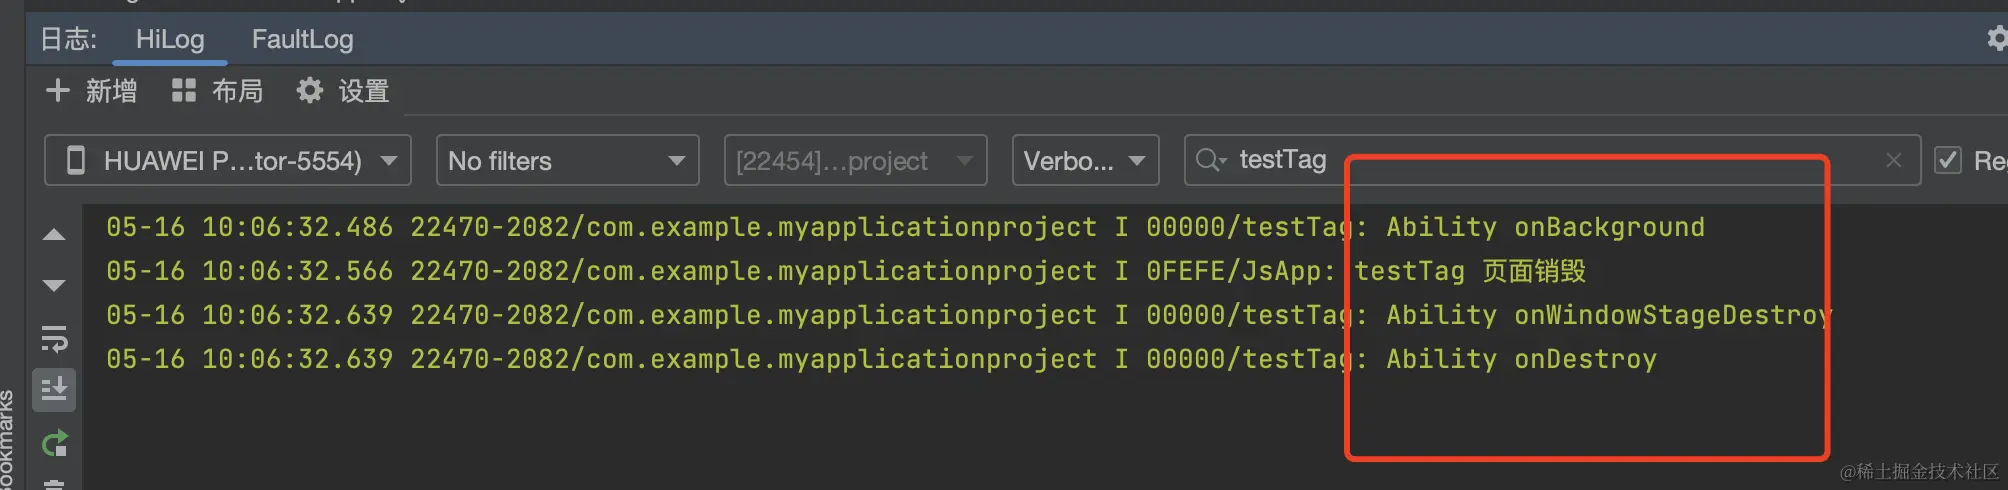Open the Verbose log level dropdown
The height and width of the screenshot is (490, 2008).
pyautogui.click(x=1085, y=161)
